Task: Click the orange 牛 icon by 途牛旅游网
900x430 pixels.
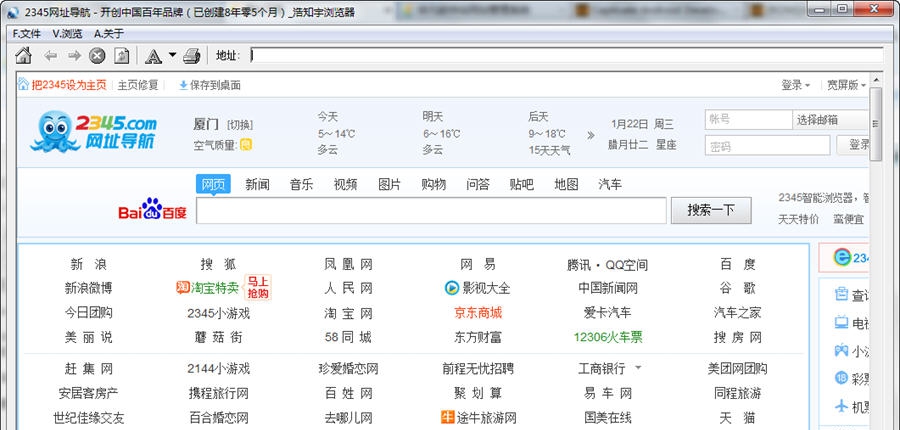Action: click(x=447, y=417)
